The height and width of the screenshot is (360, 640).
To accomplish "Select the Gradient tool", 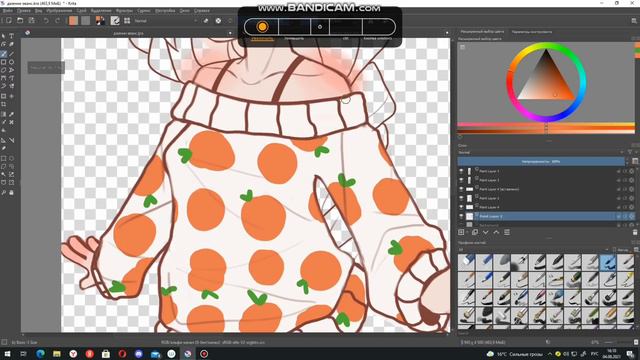I will point(4,114).
